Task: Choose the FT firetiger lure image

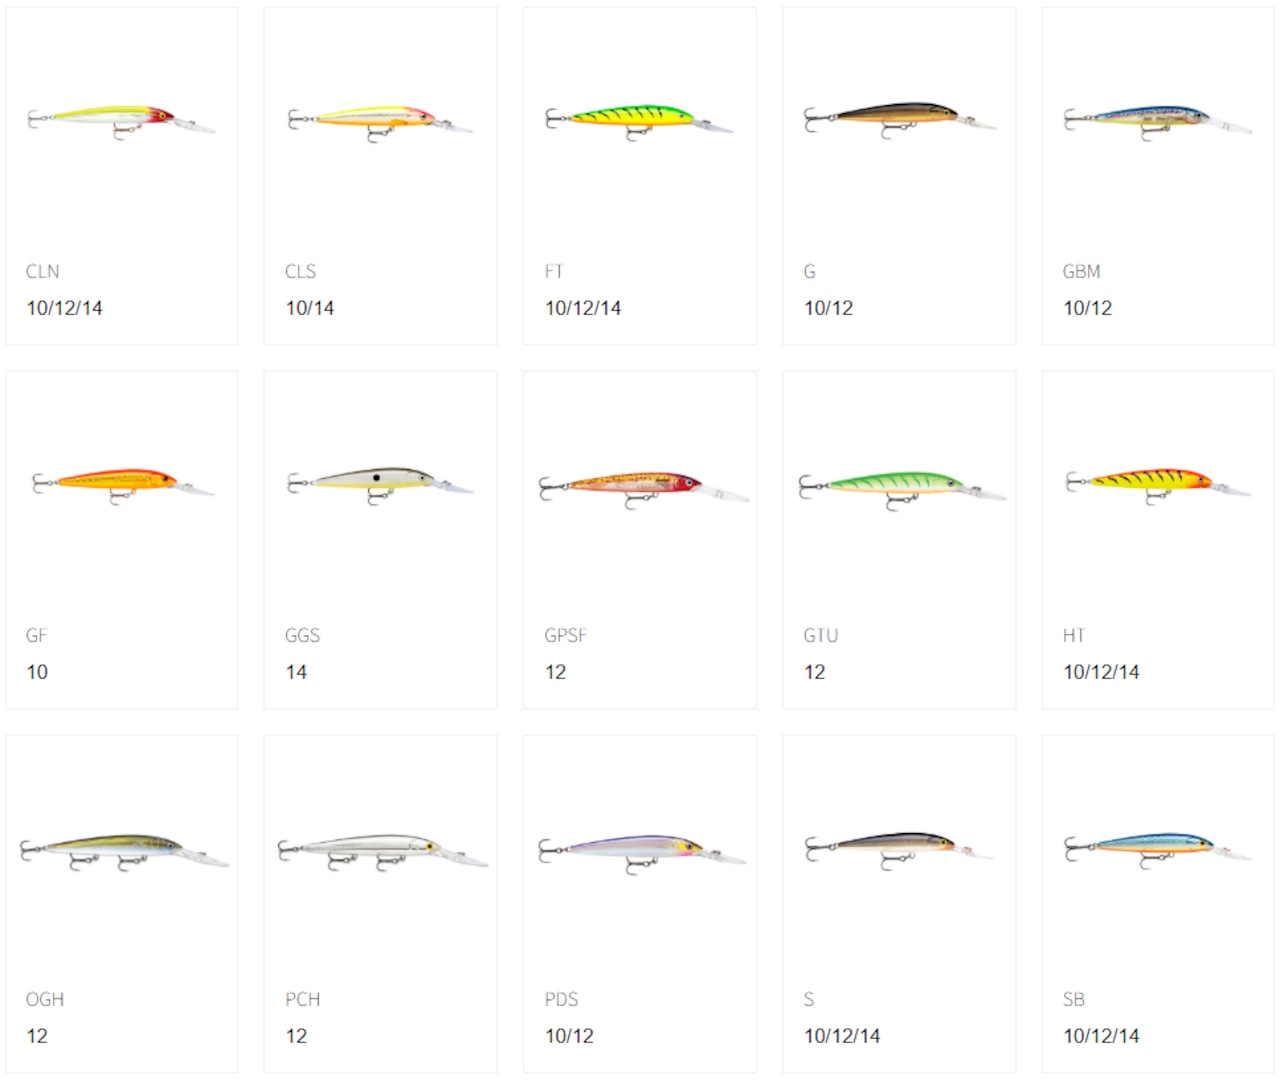Action: tap(639, 122)
